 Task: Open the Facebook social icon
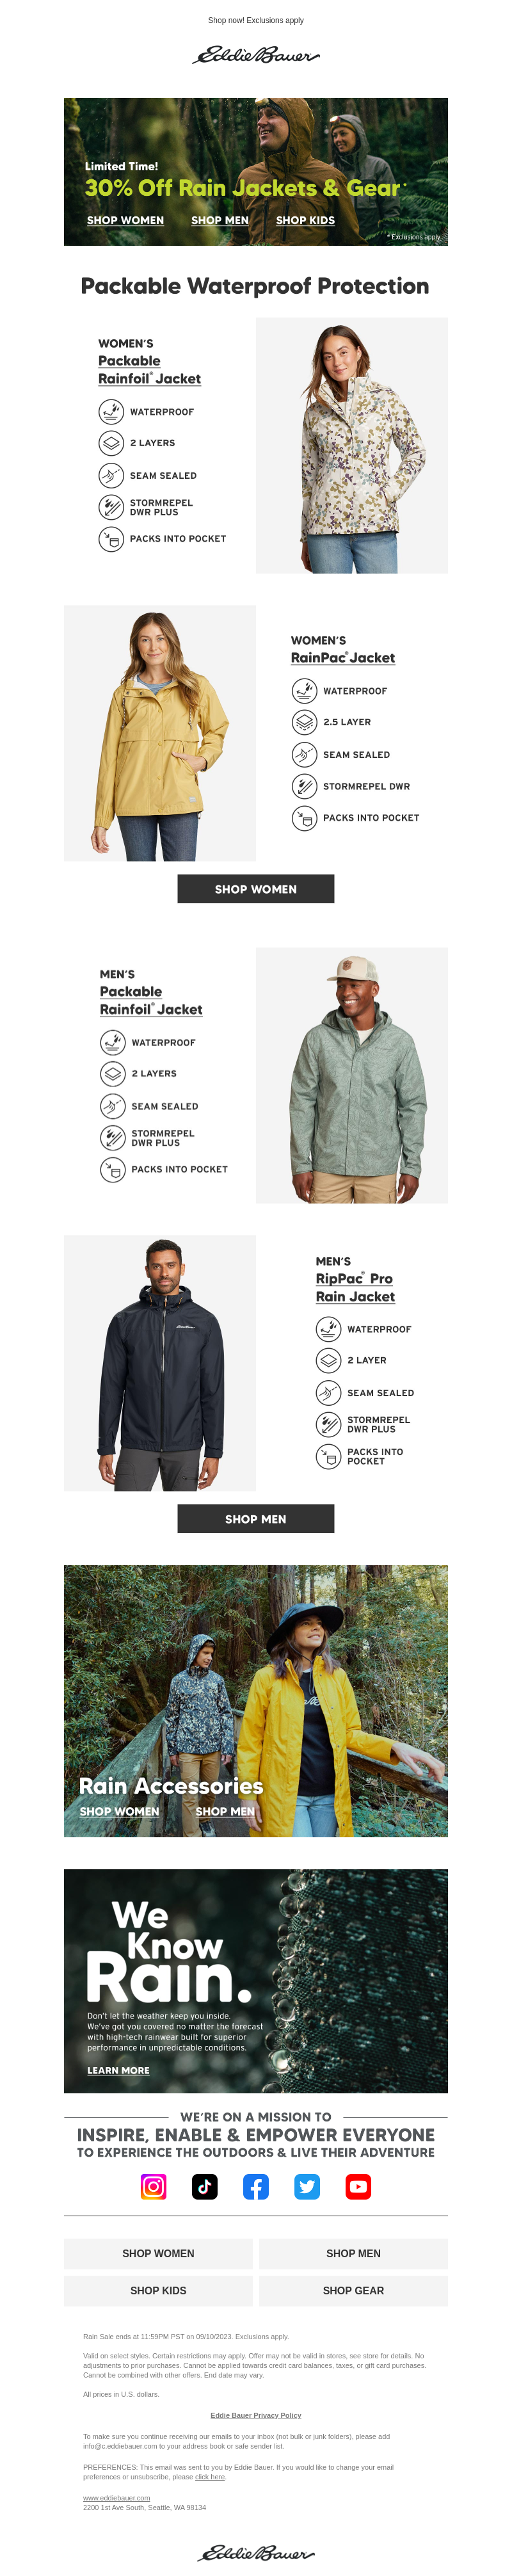click(x=256, y=2187)
